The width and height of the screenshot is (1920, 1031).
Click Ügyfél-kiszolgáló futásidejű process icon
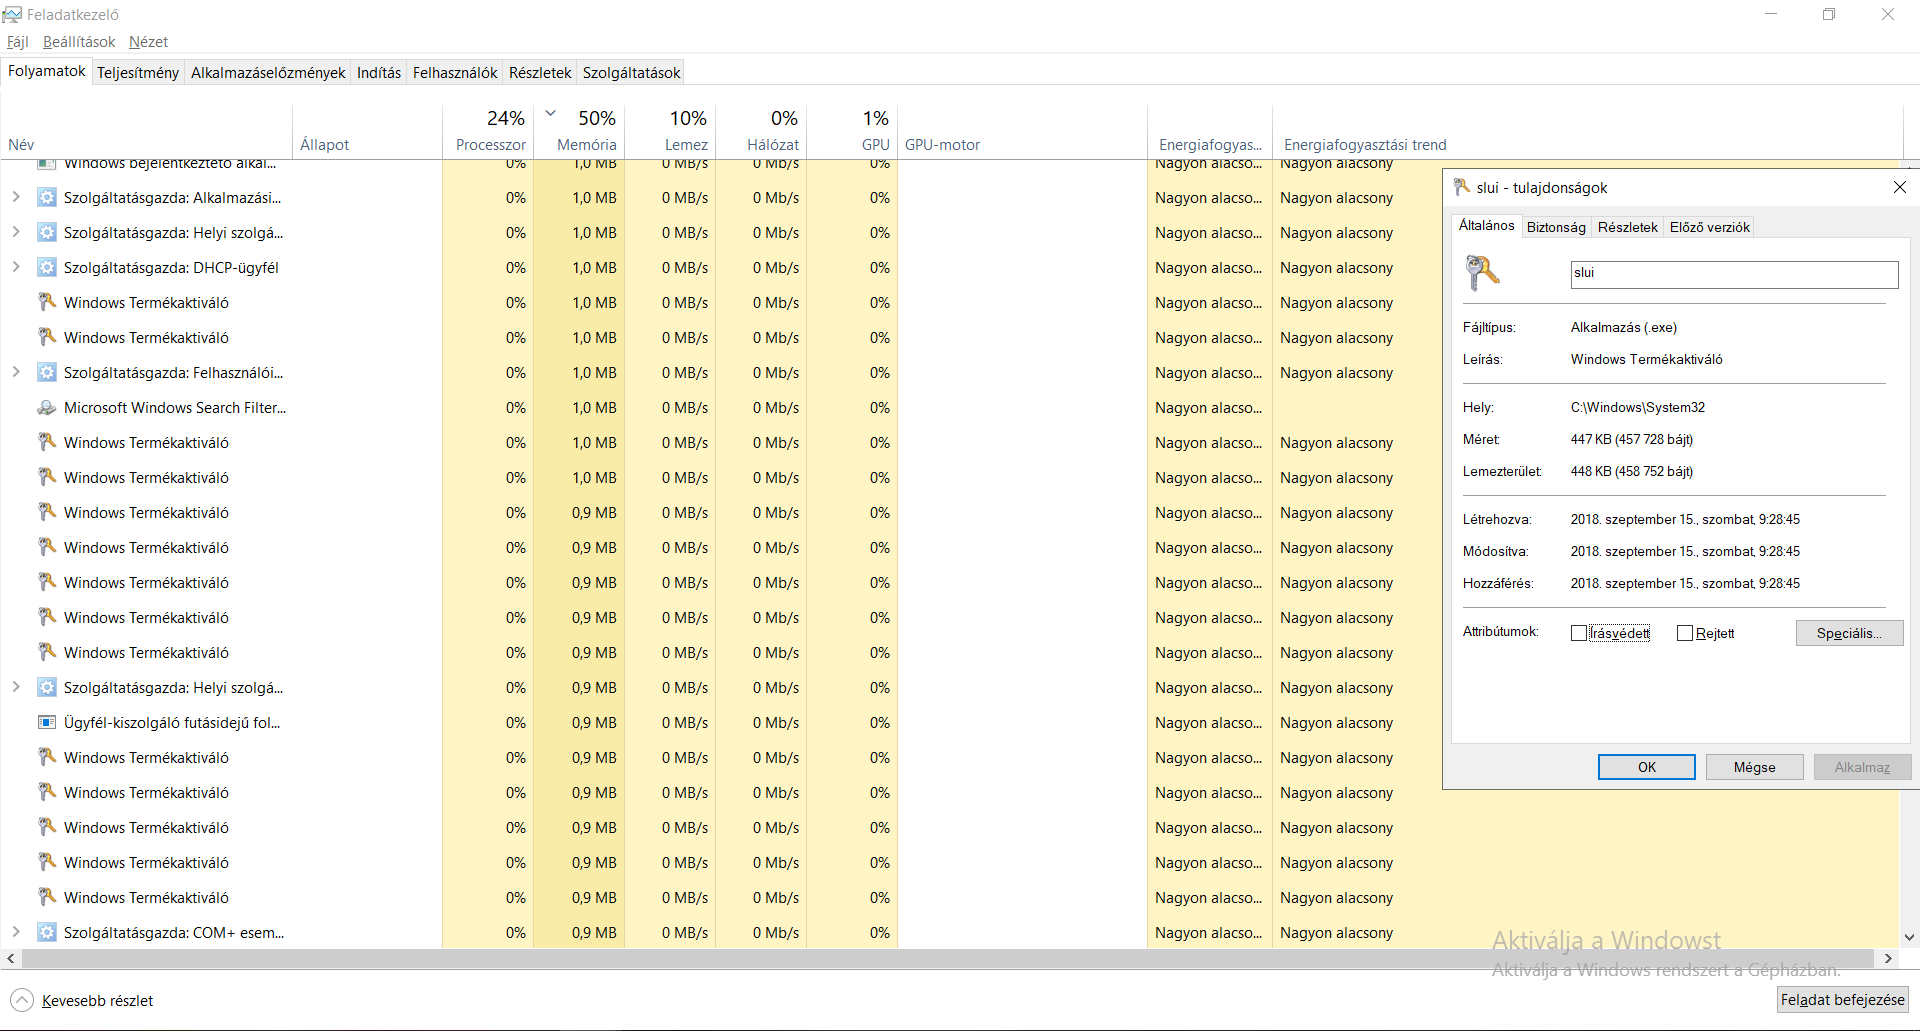point(46,723)
